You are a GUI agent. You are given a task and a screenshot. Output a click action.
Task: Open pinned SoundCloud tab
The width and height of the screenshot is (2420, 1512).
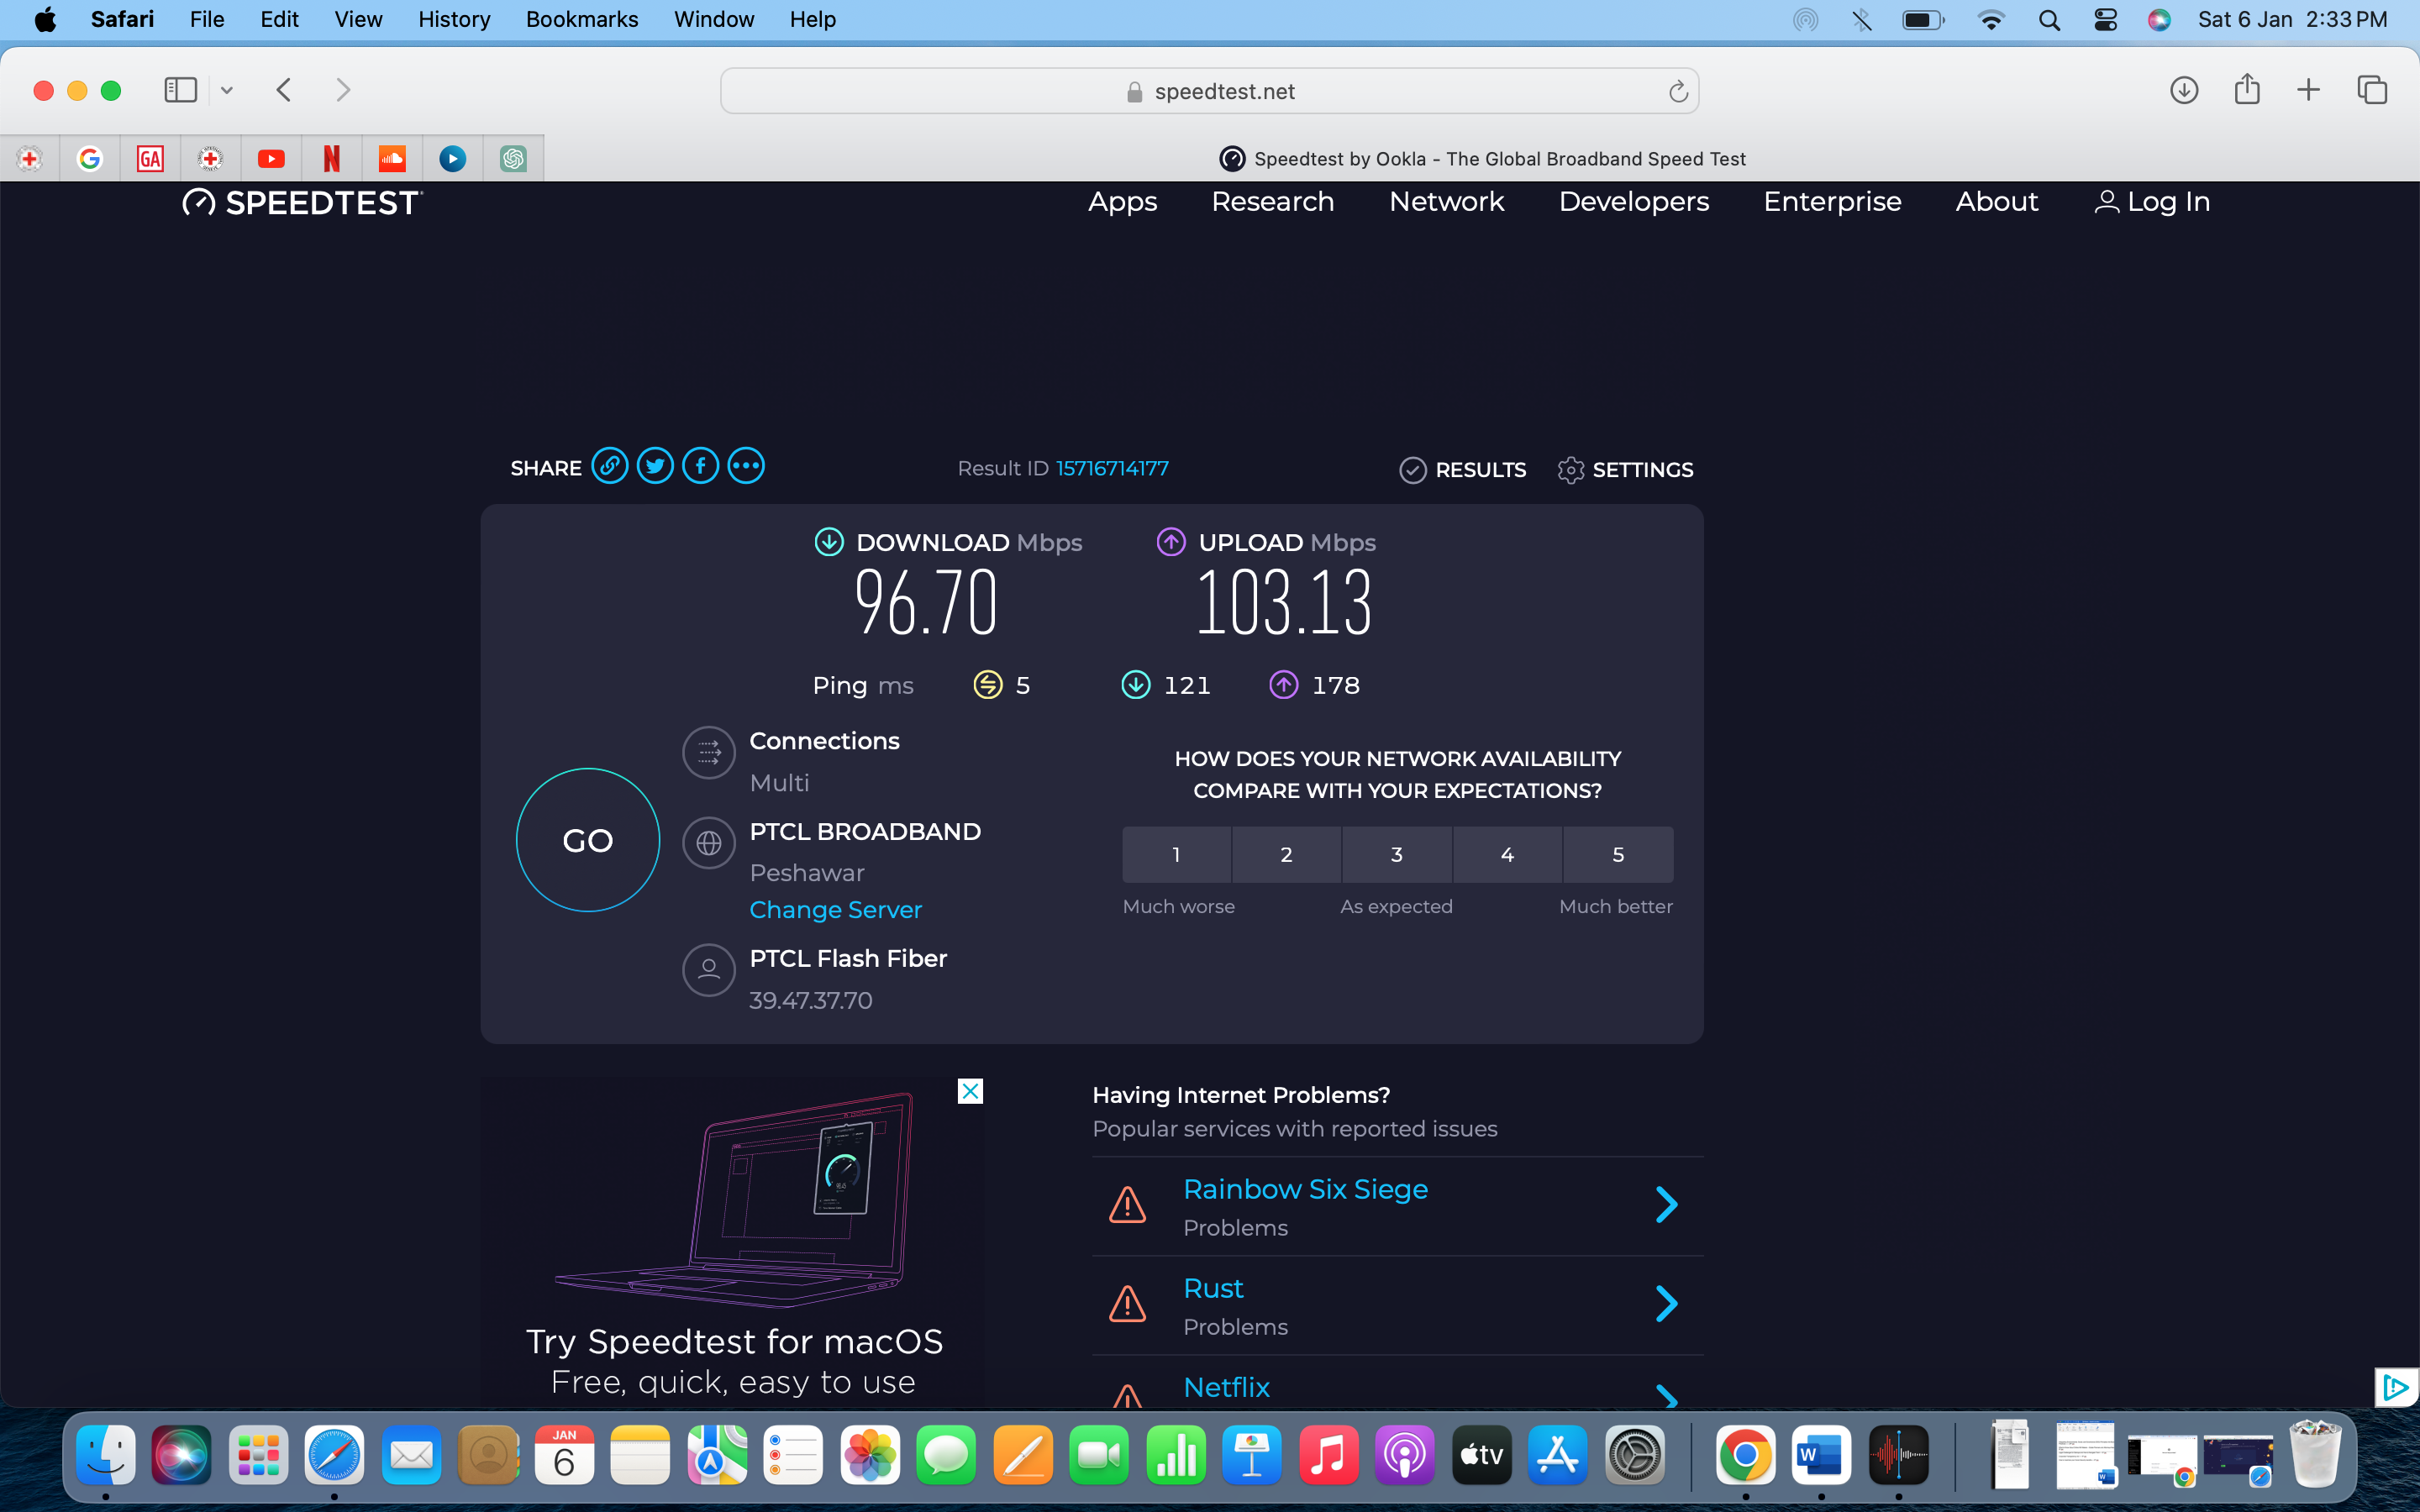(392, 158)
